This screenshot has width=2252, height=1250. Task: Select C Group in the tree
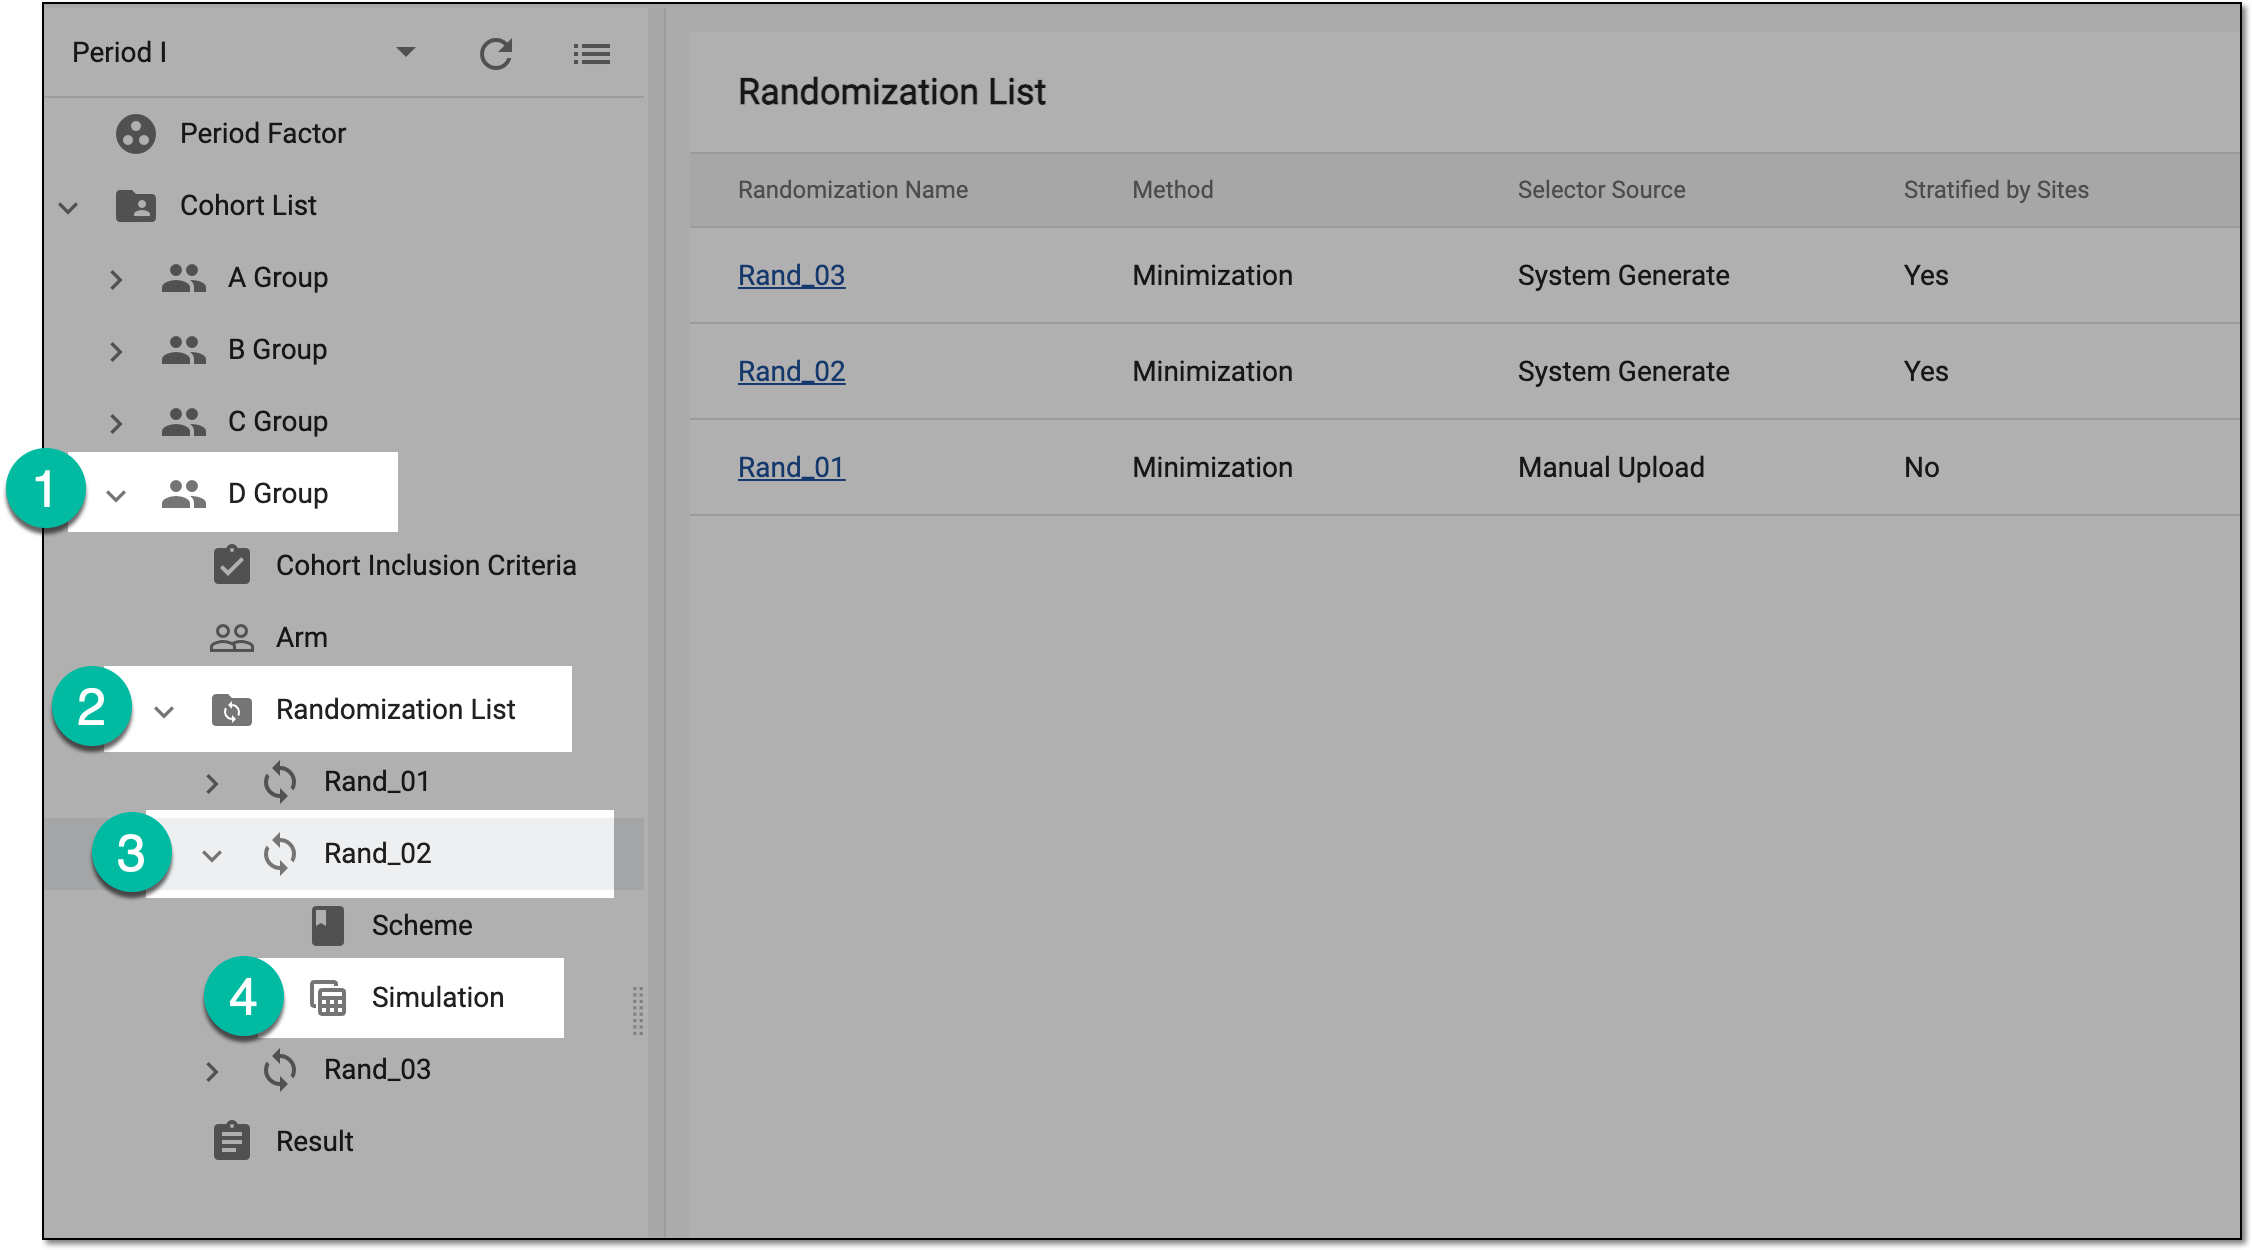click(278, 421)
